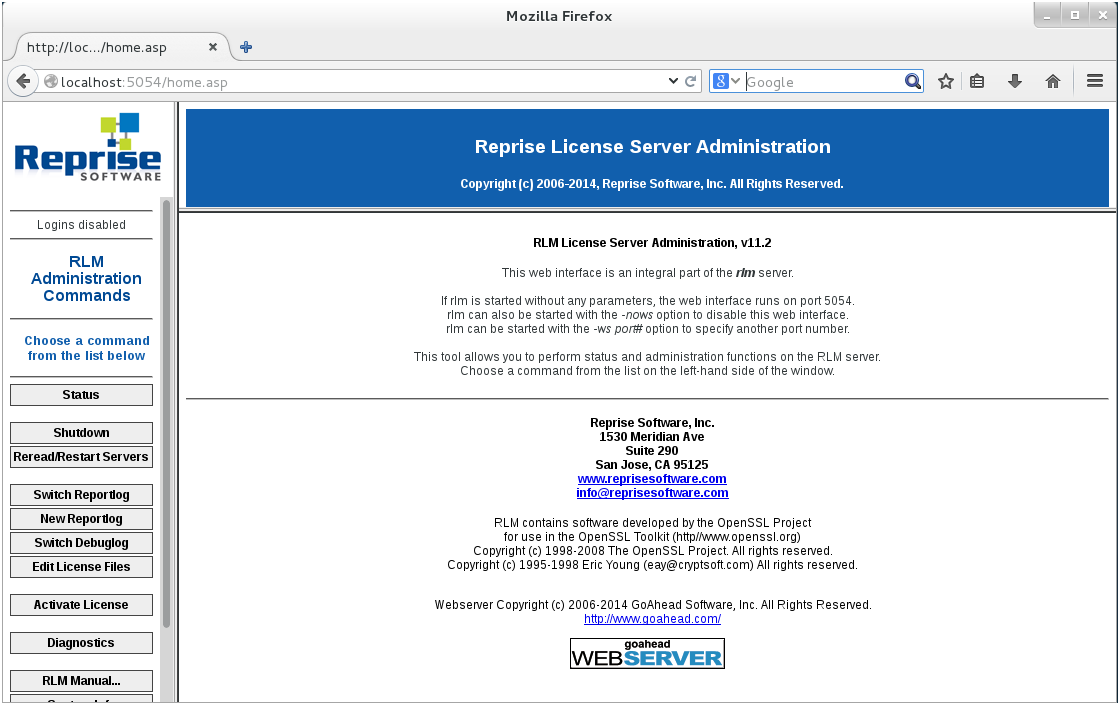Image resolution: width=1120 pixels, height=705 pixels.
Task: Click Switch Reportlog button
Action: (x=81, y=495)
